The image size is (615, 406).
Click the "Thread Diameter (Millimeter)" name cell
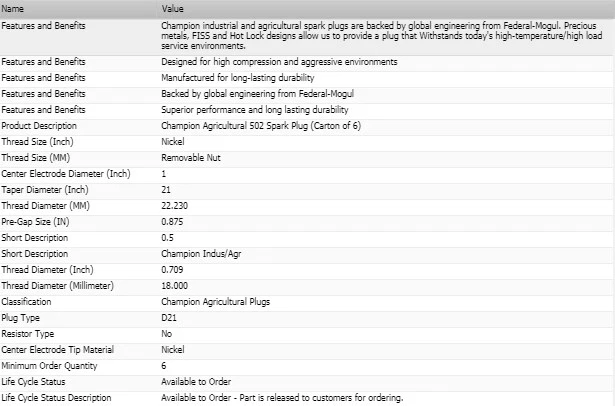57,286
